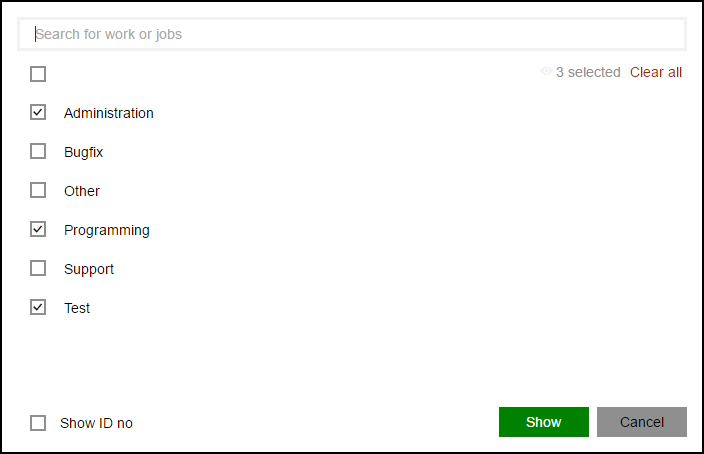Click the eye icon beside 3 selected

click(546, 71)
